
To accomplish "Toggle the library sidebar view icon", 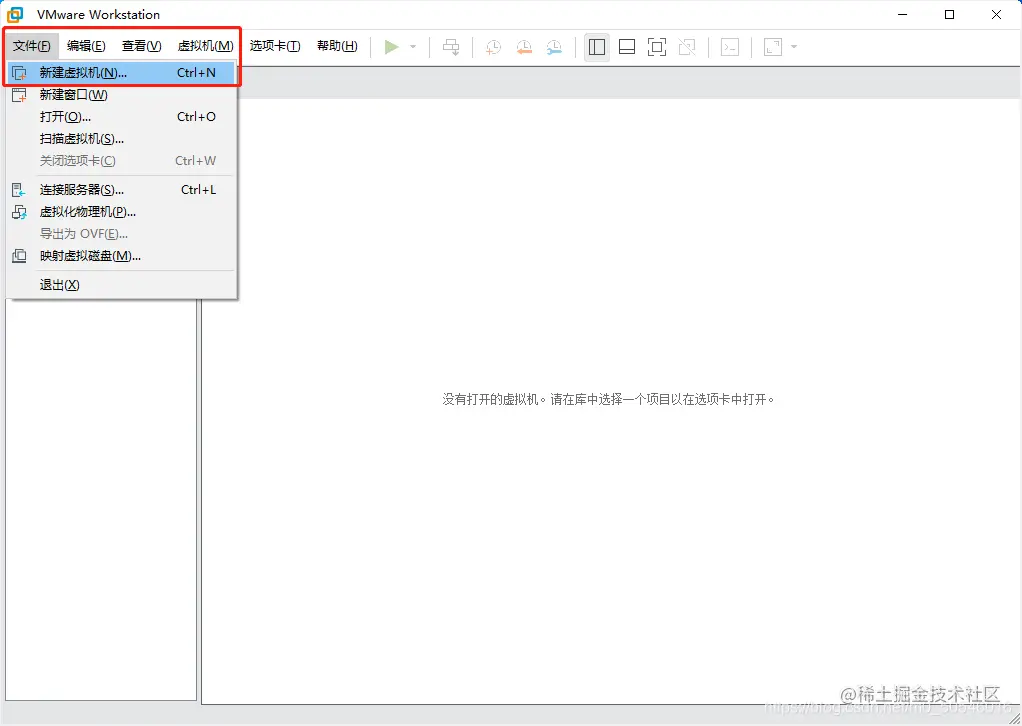I will (596, 47).
